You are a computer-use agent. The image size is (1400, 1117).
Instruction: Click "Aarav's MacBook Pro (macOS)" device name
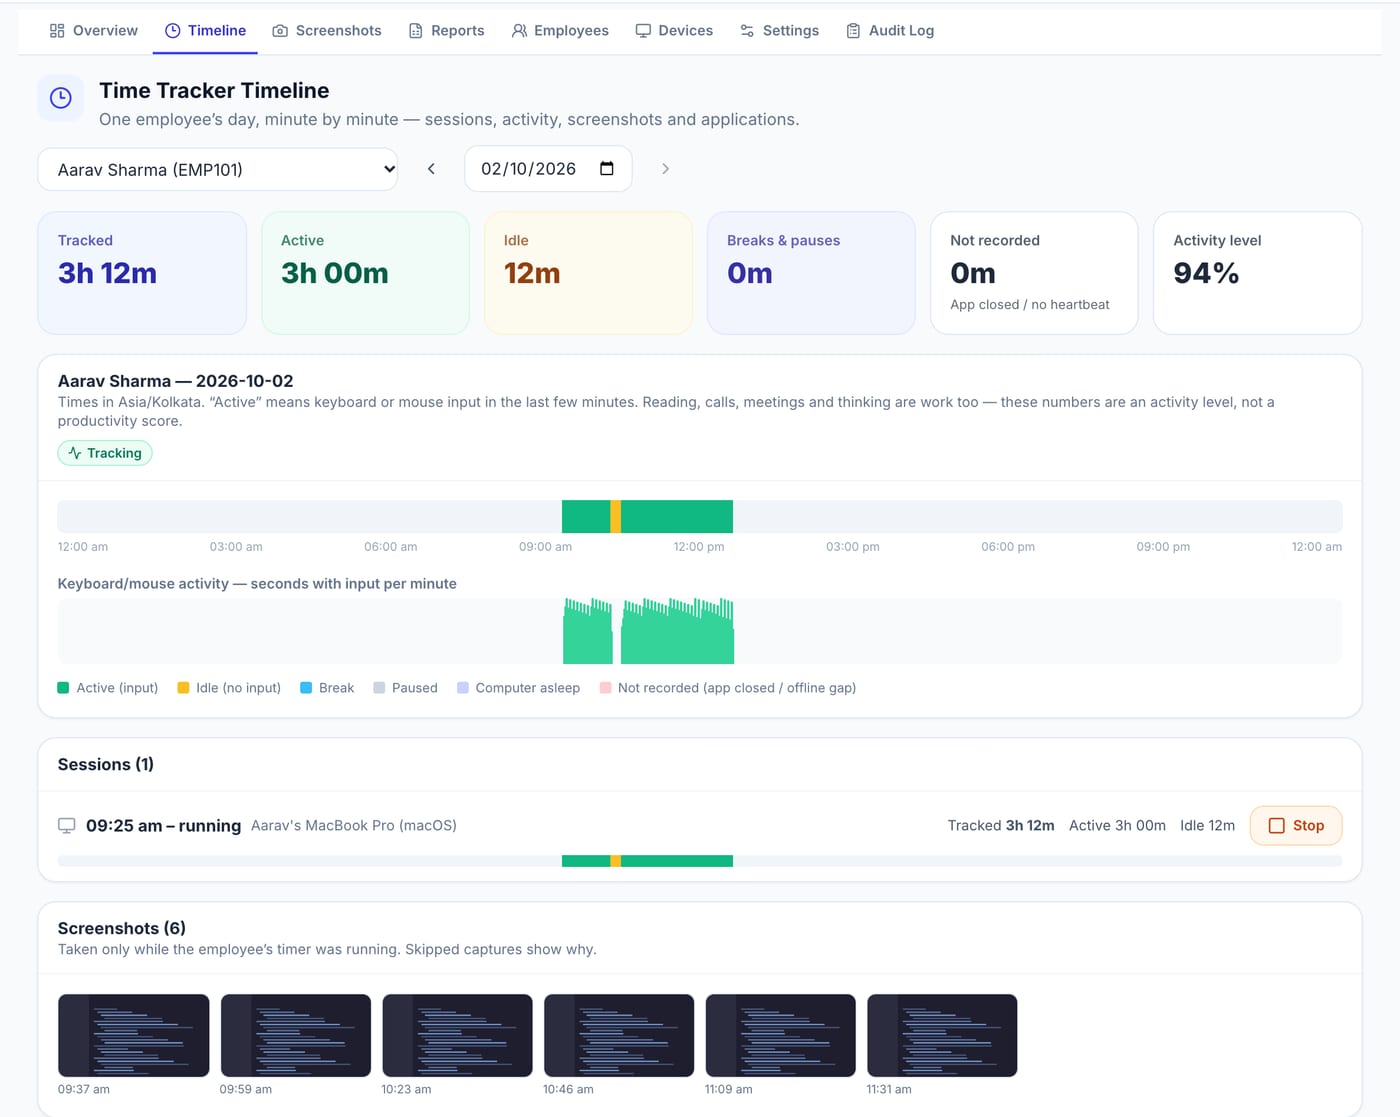[354, 826]
